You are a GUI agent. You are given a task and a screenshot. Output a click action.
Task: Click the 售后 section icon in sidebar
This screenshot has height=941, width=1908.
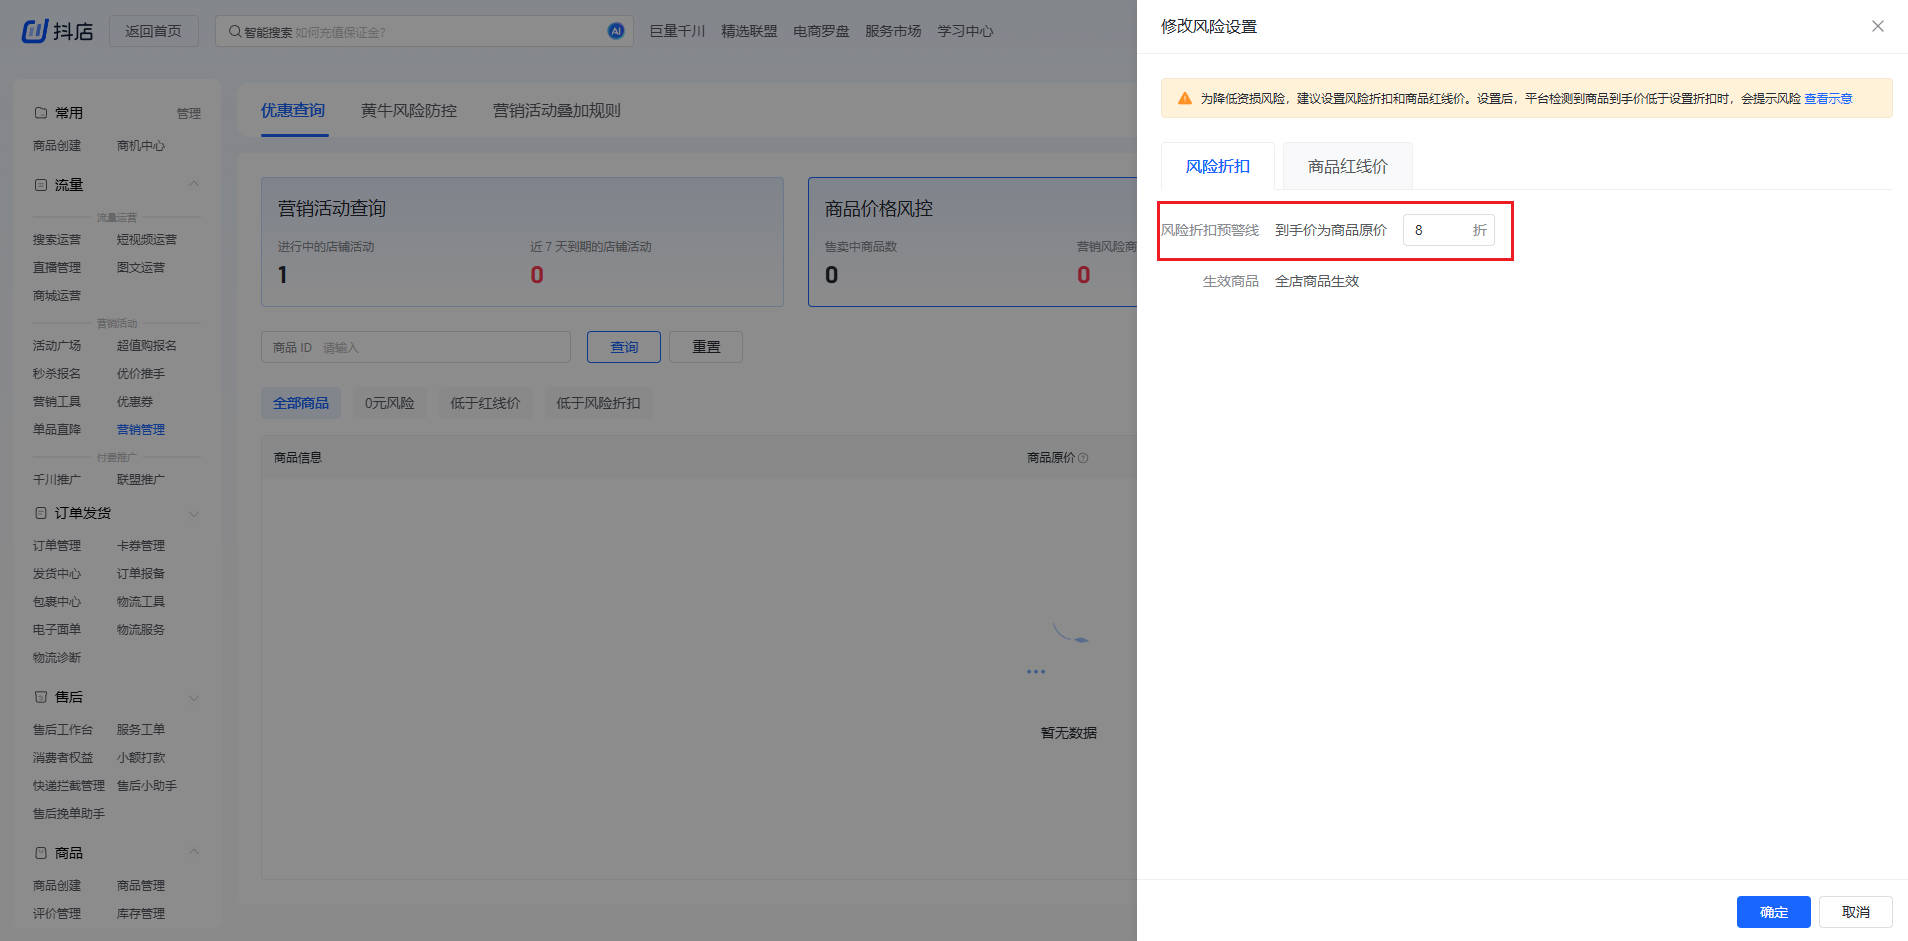pos(41,697)
